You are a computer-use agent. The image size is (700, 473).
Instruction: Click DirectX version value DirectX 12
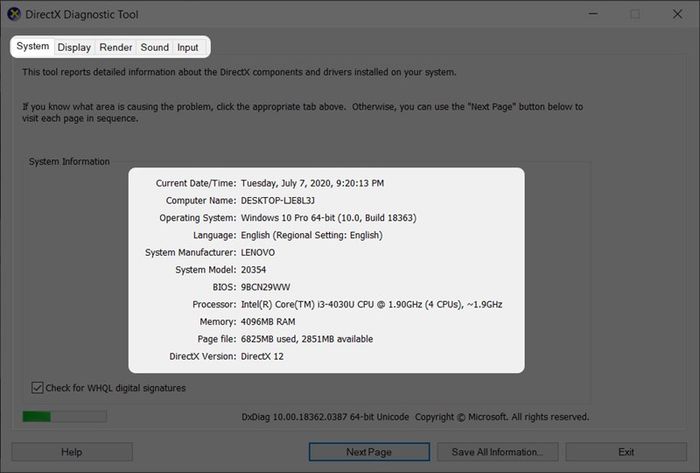[x=262, y=356]
